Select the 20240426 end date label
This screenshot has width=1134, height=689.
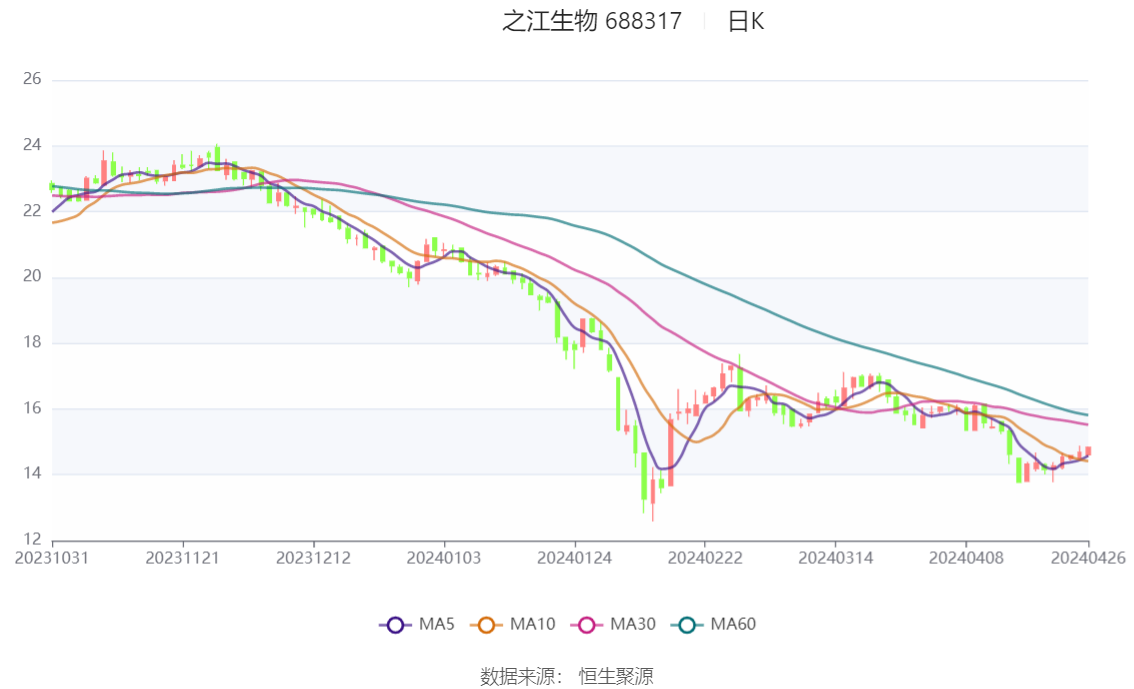(x=1088, y=557)
